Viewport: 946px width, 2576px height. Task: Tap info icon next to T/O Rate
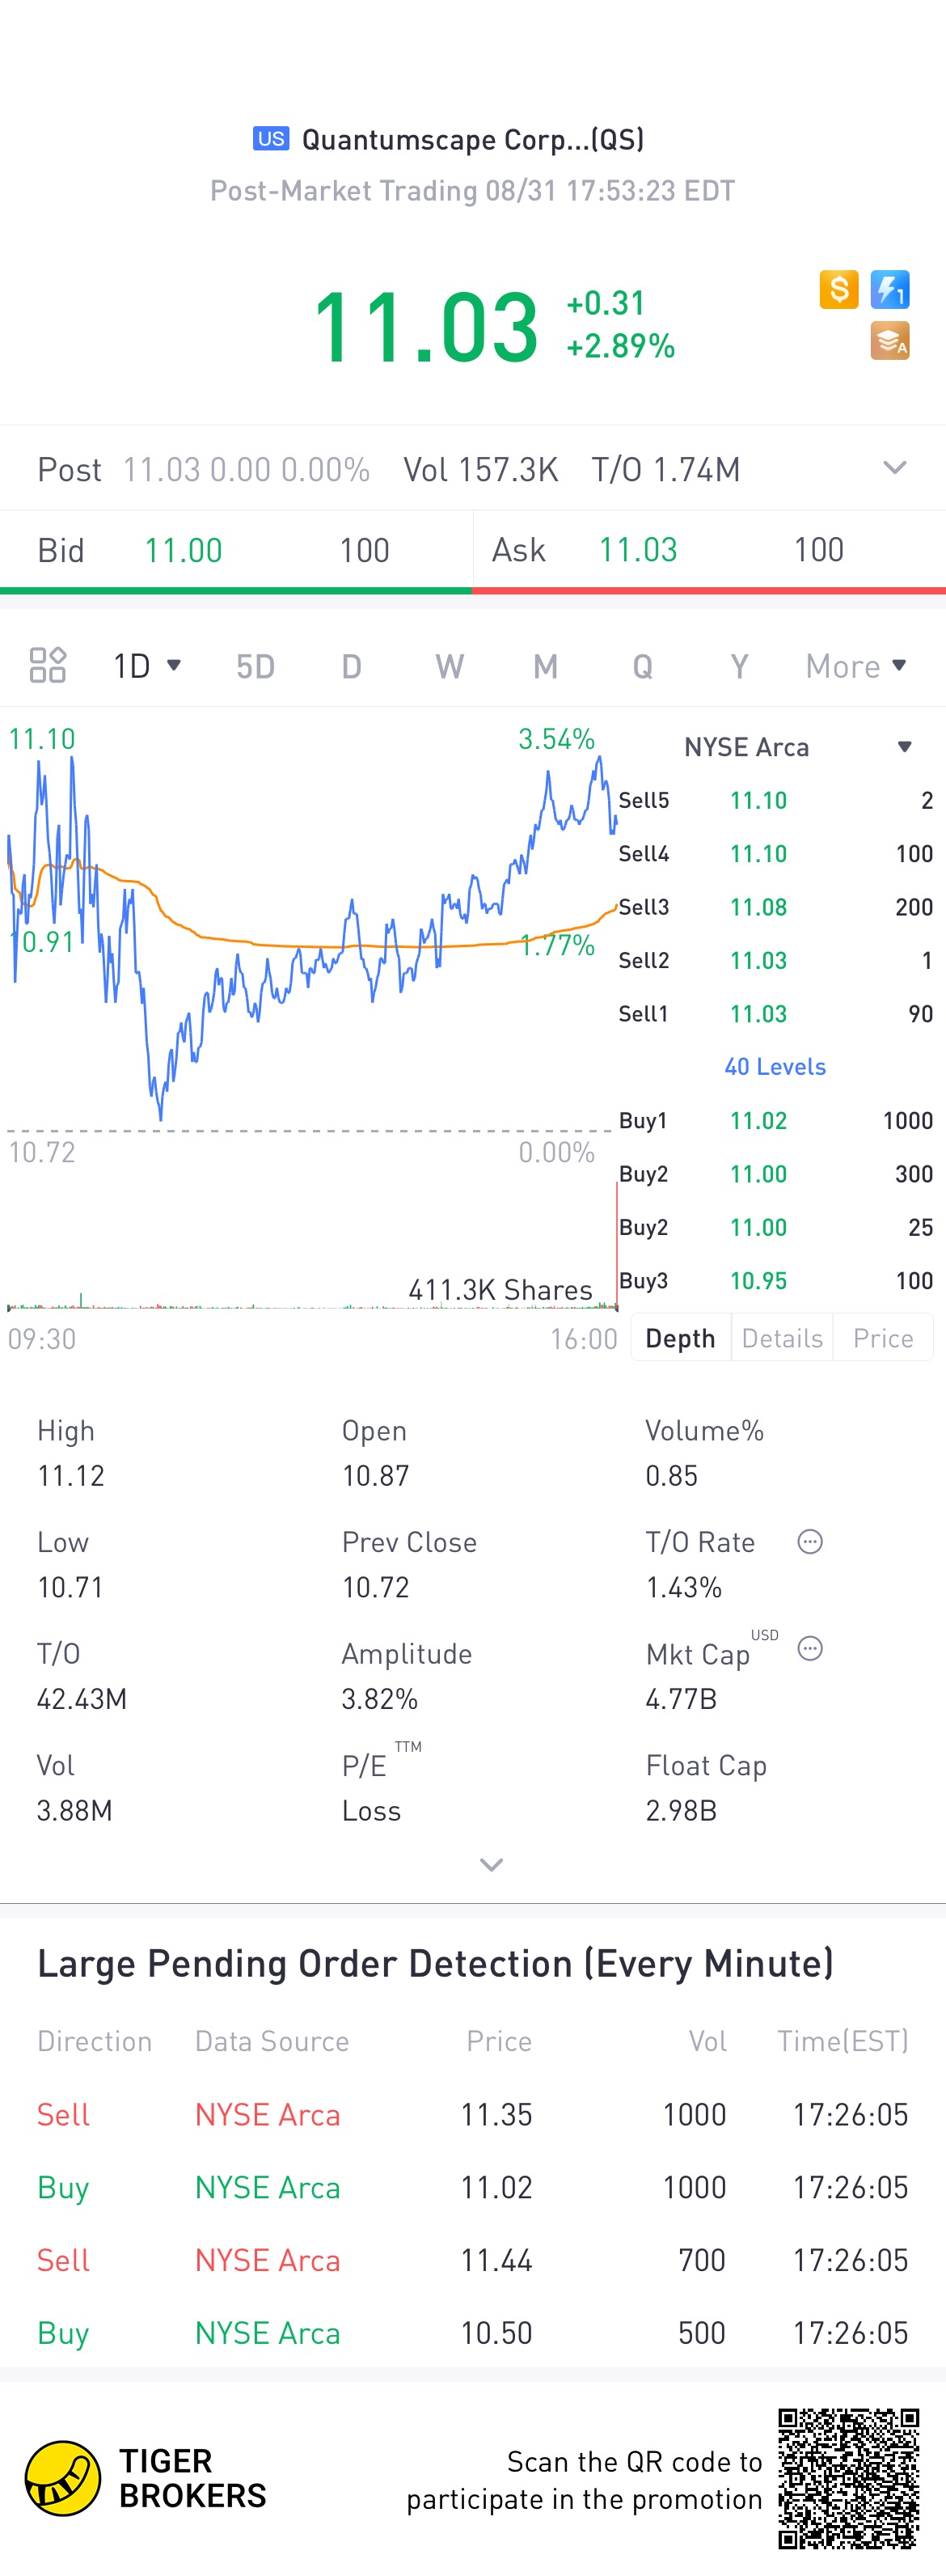(x=809, y=1541)
